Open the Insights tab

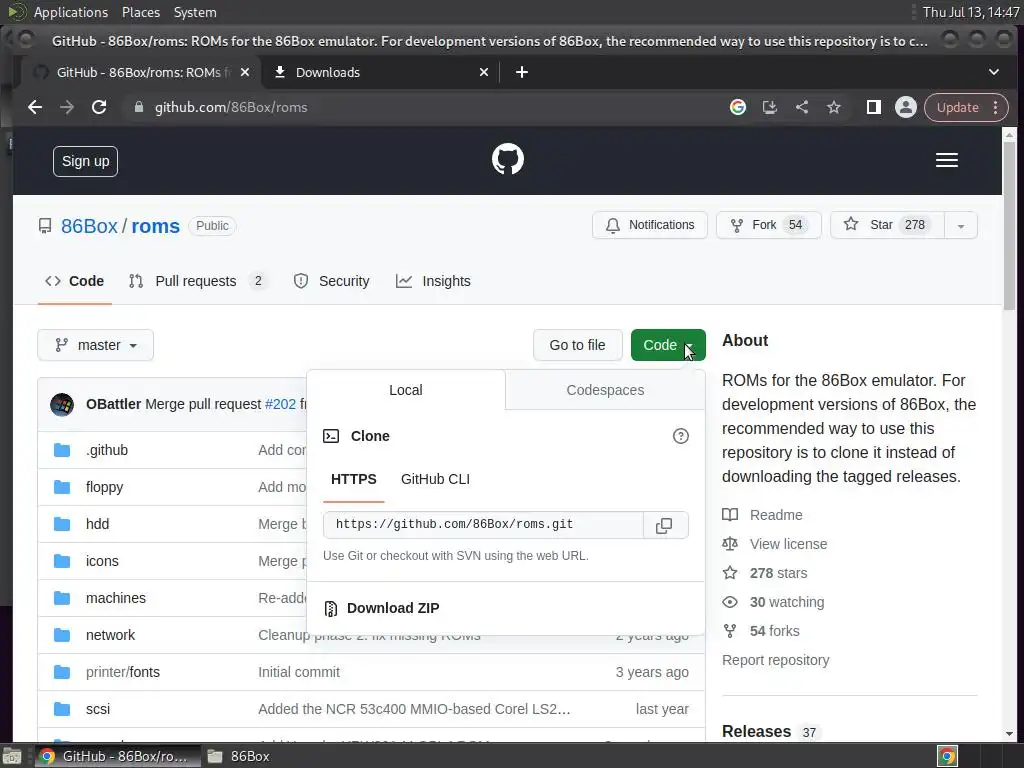pyautogui.click(x=433, y=281)
